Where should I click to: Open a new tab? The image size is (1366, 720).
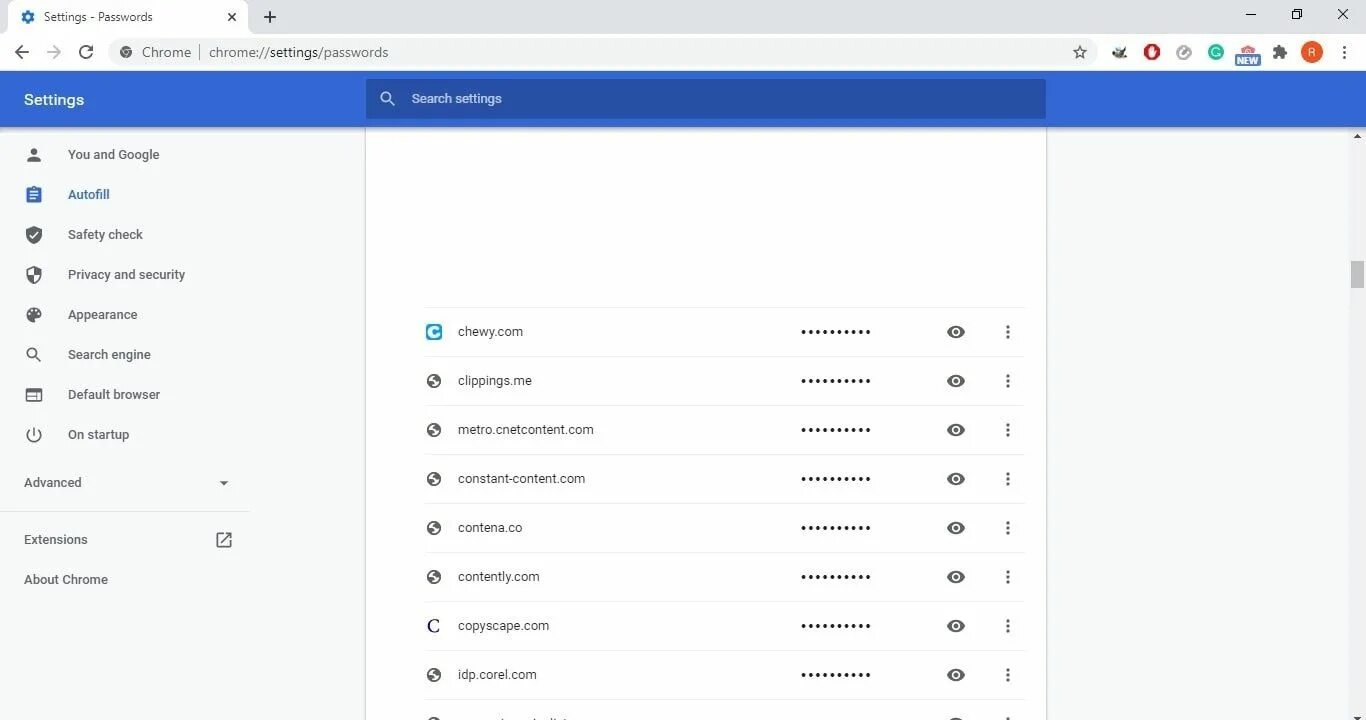tap(270, 17)
